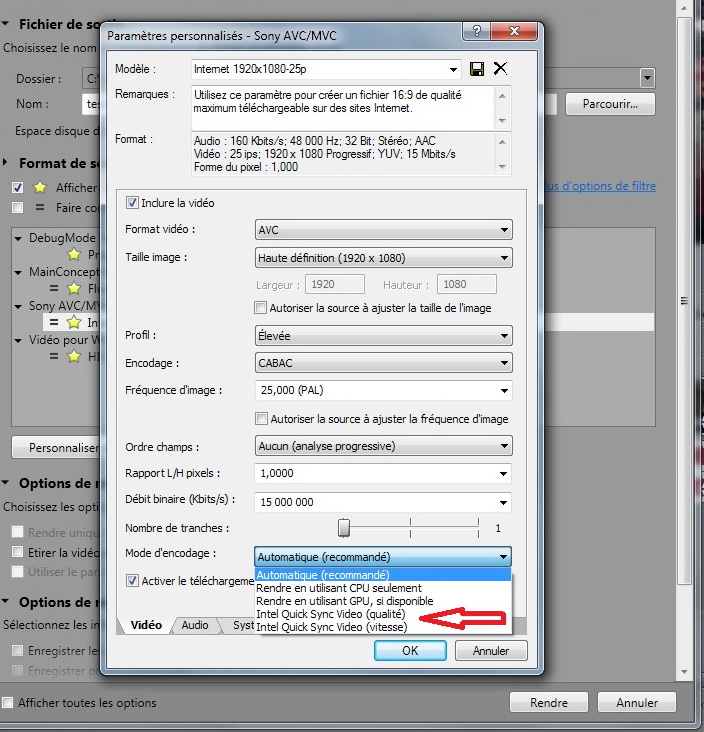Image resolution: width=704 pixels, height=732 pixels.
Task: Open the Modèle dropdown
Action: click(453, 70)
